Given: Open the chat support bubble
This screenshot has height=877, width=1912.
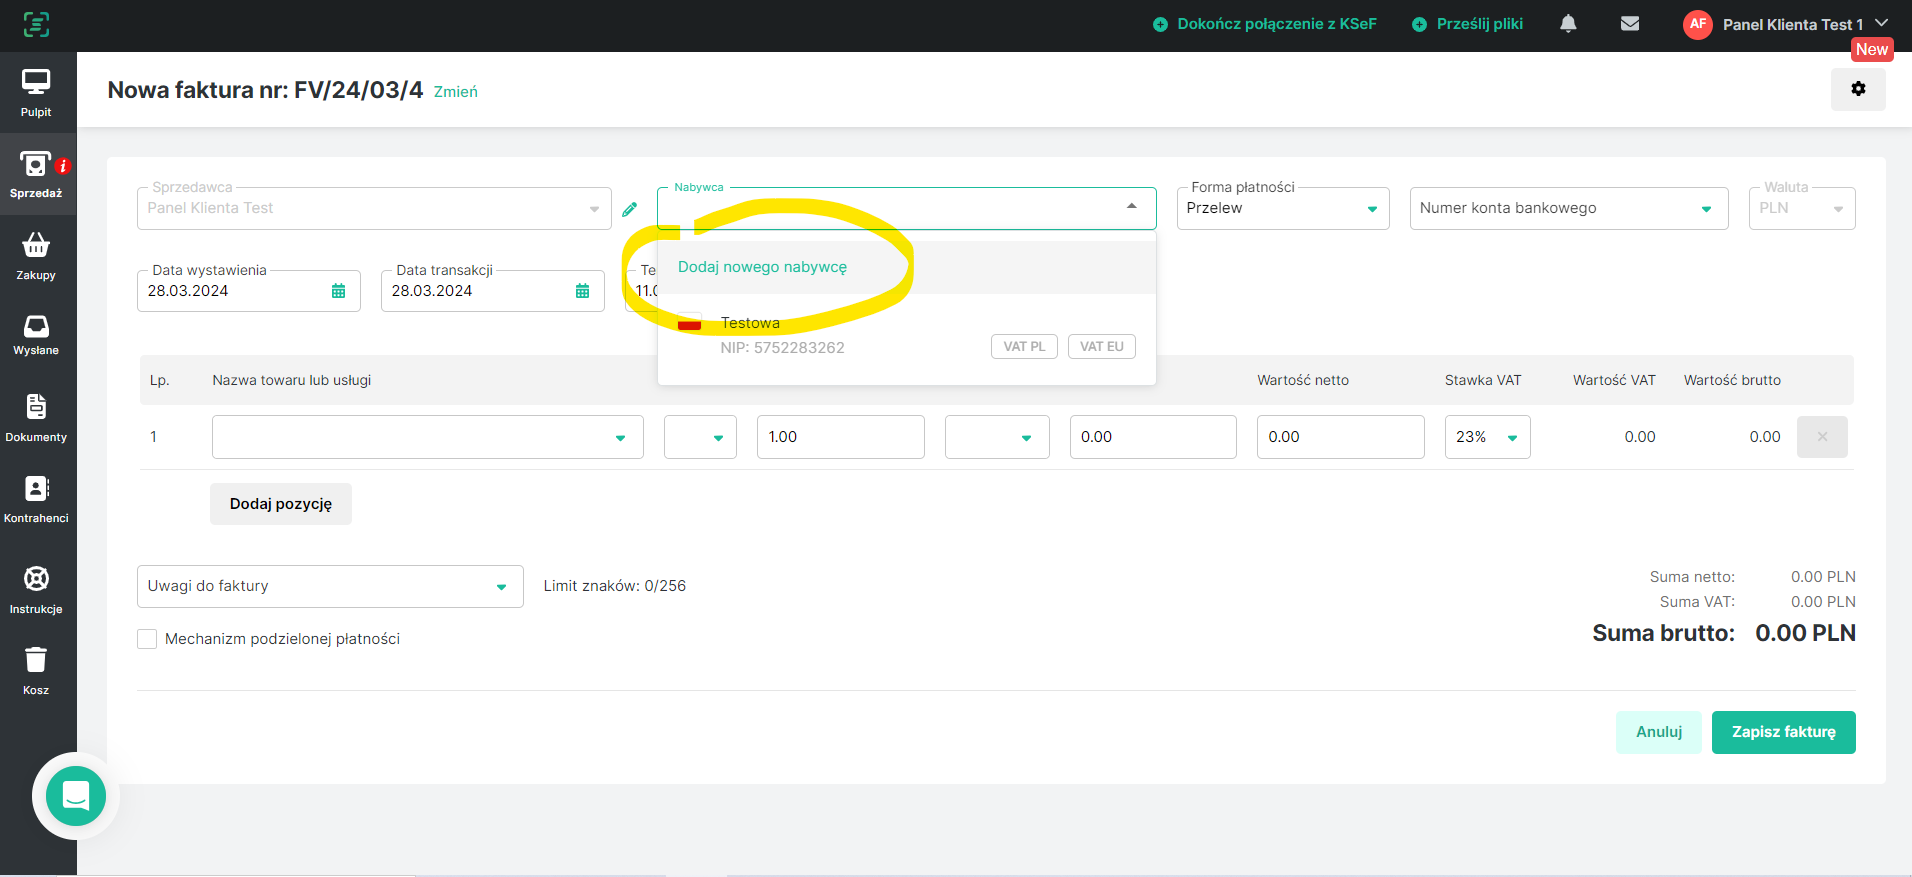Looking at the screenshot, I should click(x=76, y=796).
